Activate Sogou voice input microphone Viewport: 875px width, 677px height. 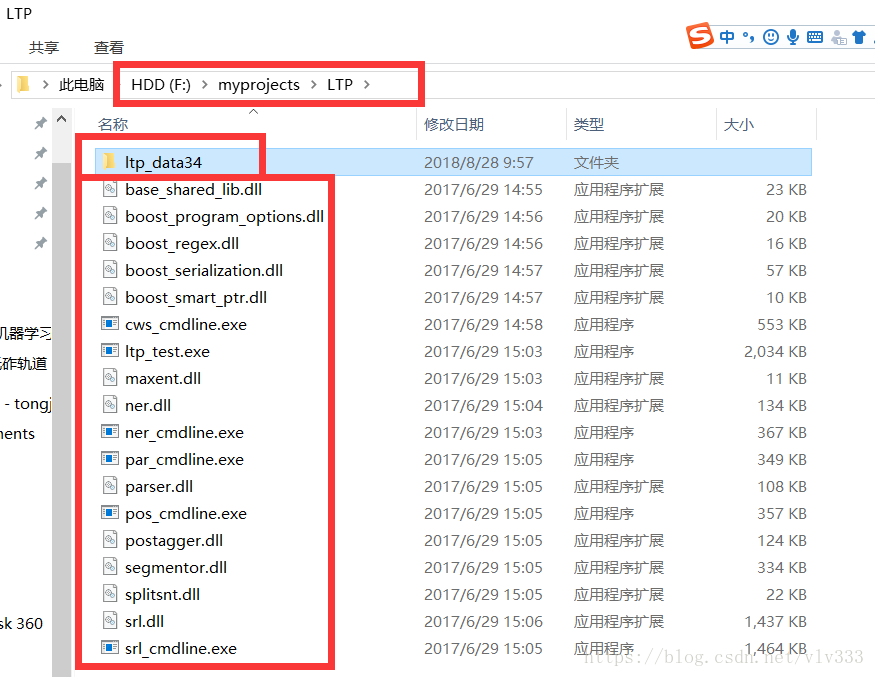792,37
